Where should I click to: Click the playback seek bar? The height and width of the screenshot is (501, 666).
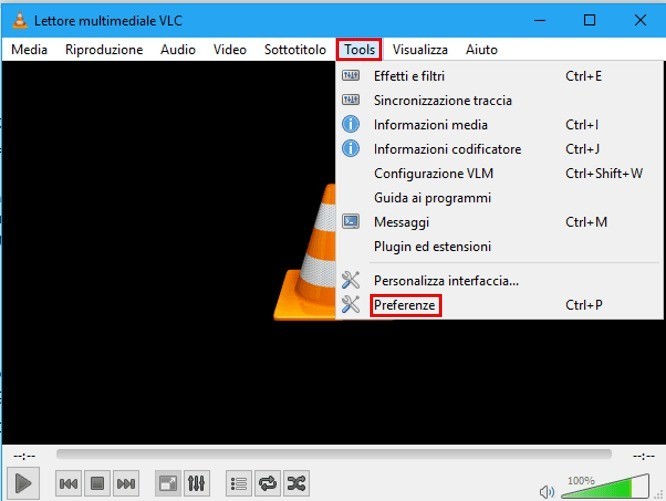click(x=333, y=454)
